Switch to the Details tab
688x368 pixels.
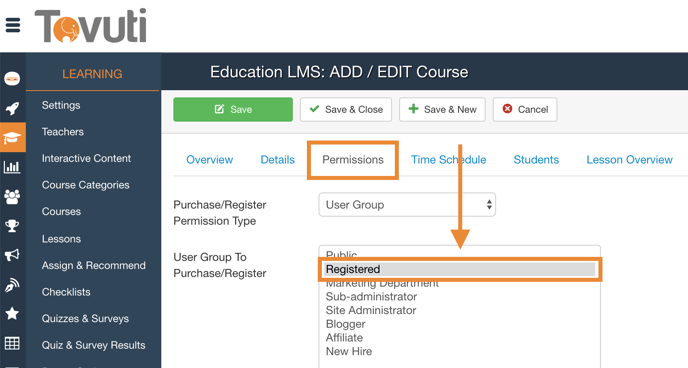(x=277, y=160)
